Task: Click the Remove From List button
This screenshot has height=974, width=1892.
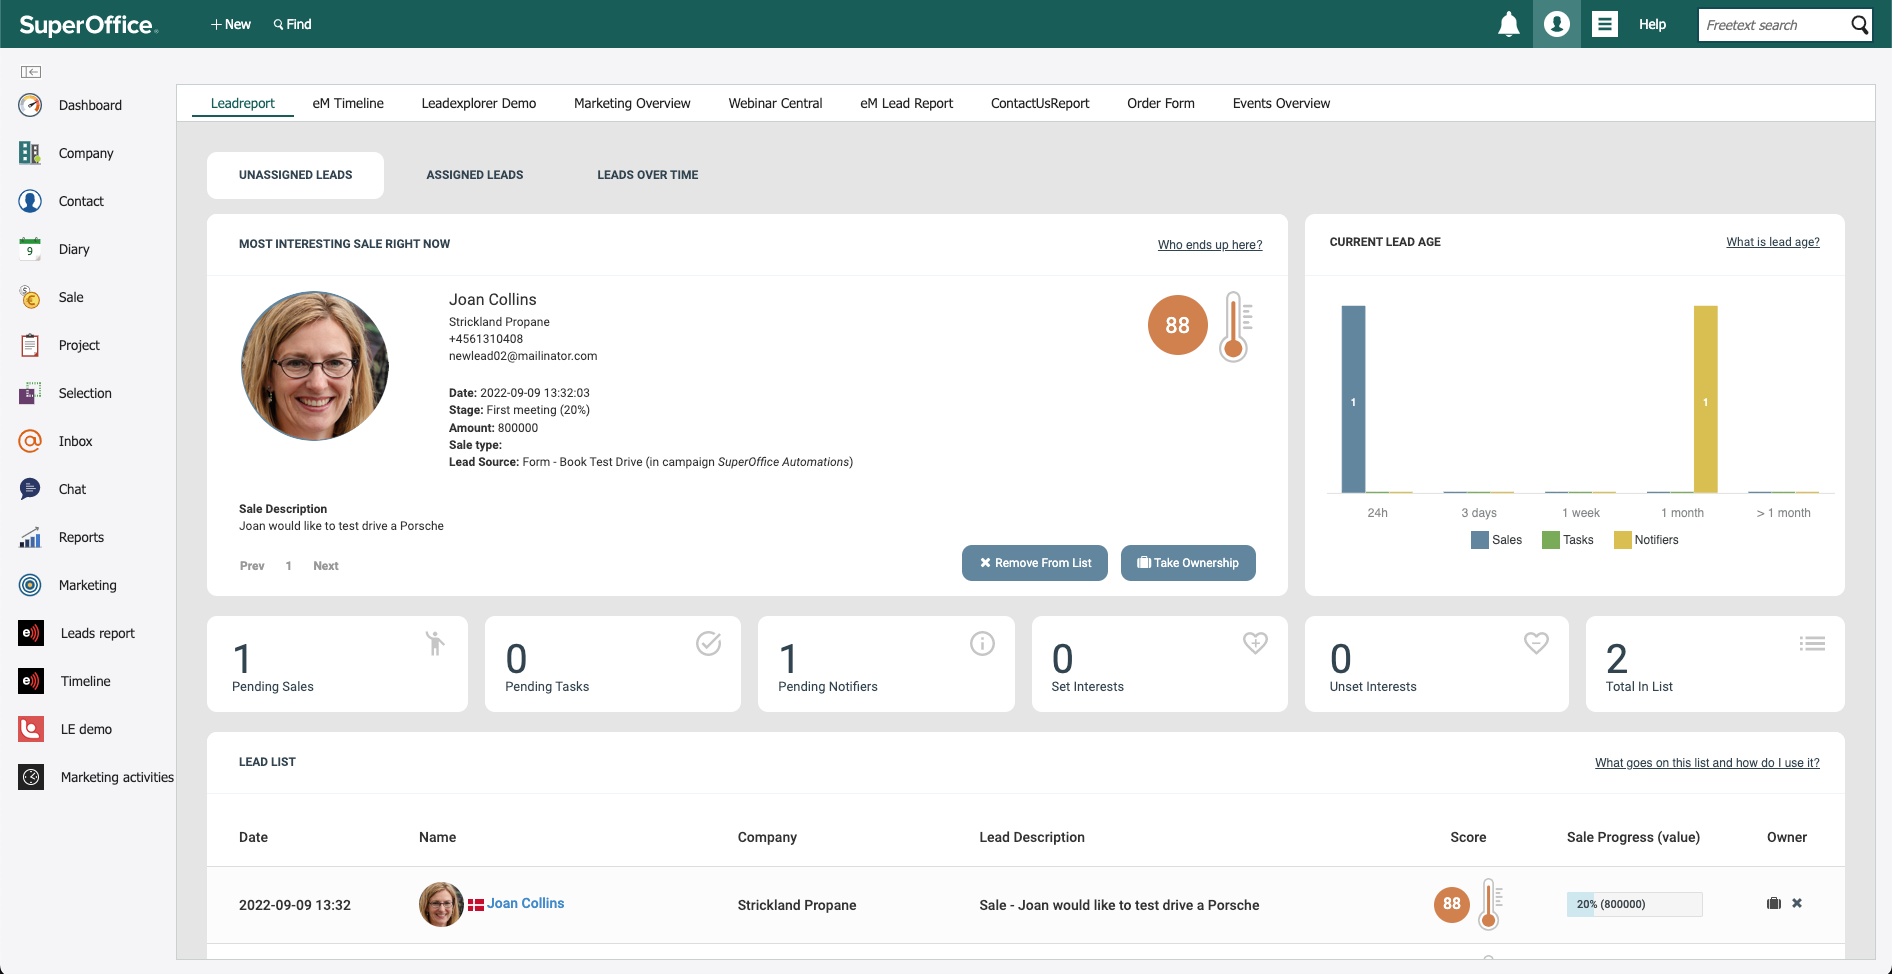Action: click(x=1035, y=563)
